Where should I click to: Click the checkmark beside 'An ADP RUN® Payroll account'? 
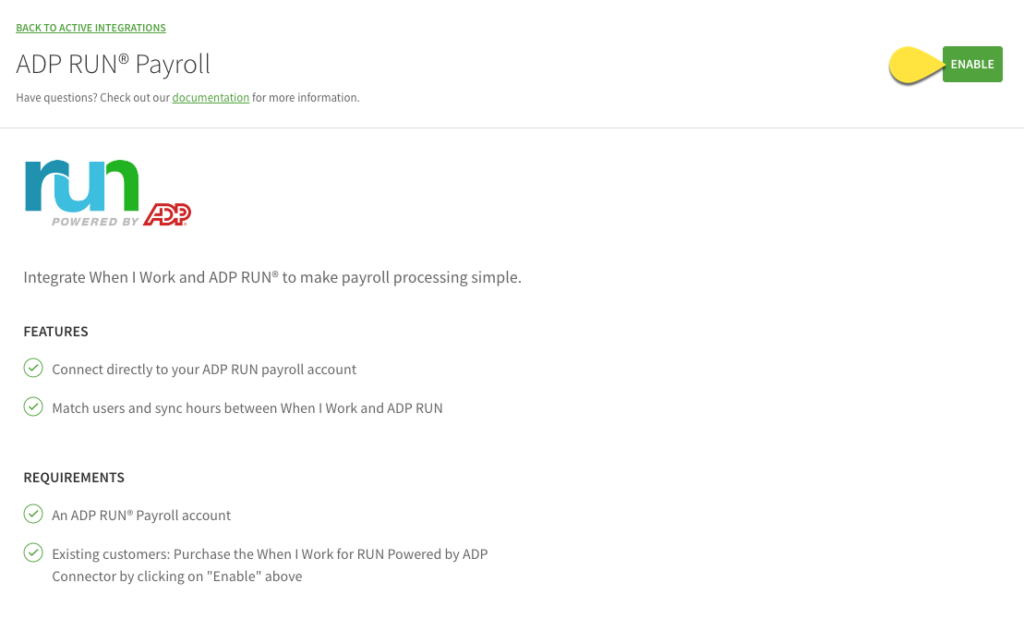[33, 514]
